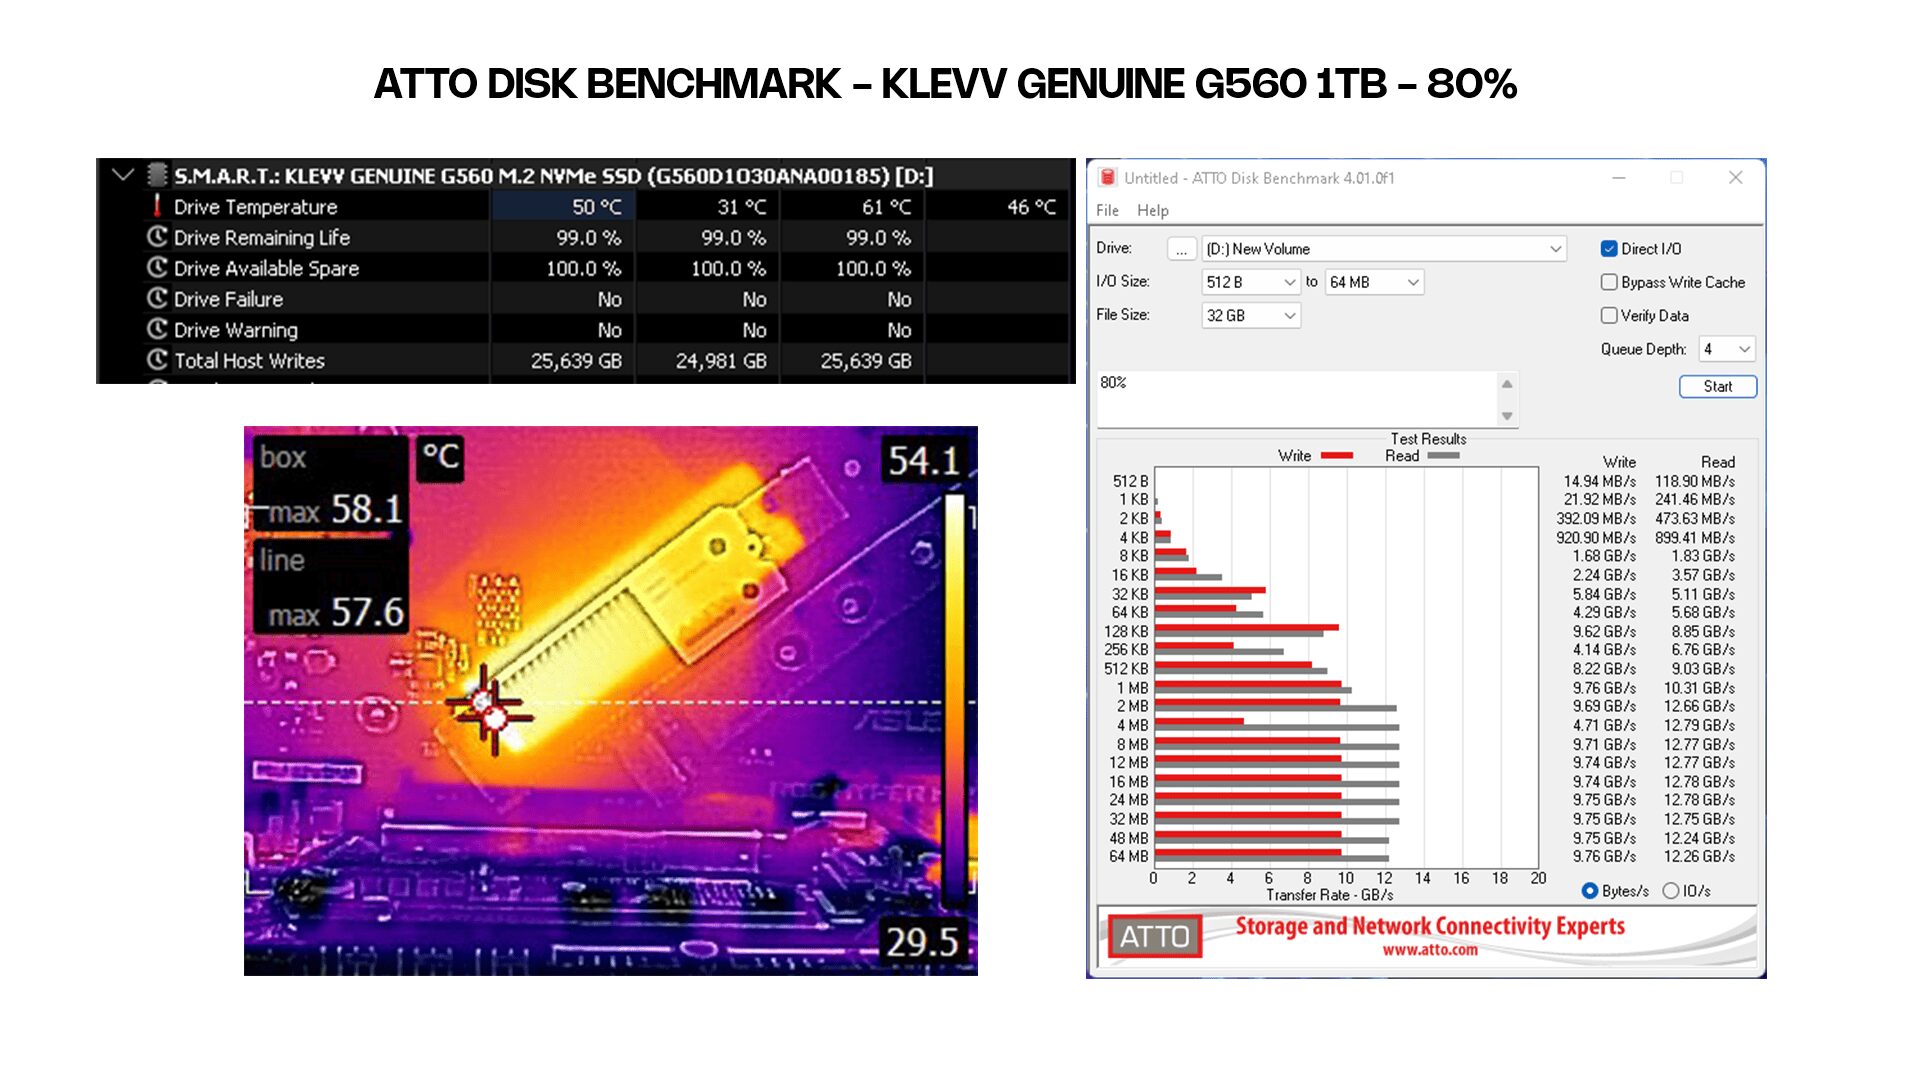Click the Drive Remaining Life row label

tap(261, 237)
